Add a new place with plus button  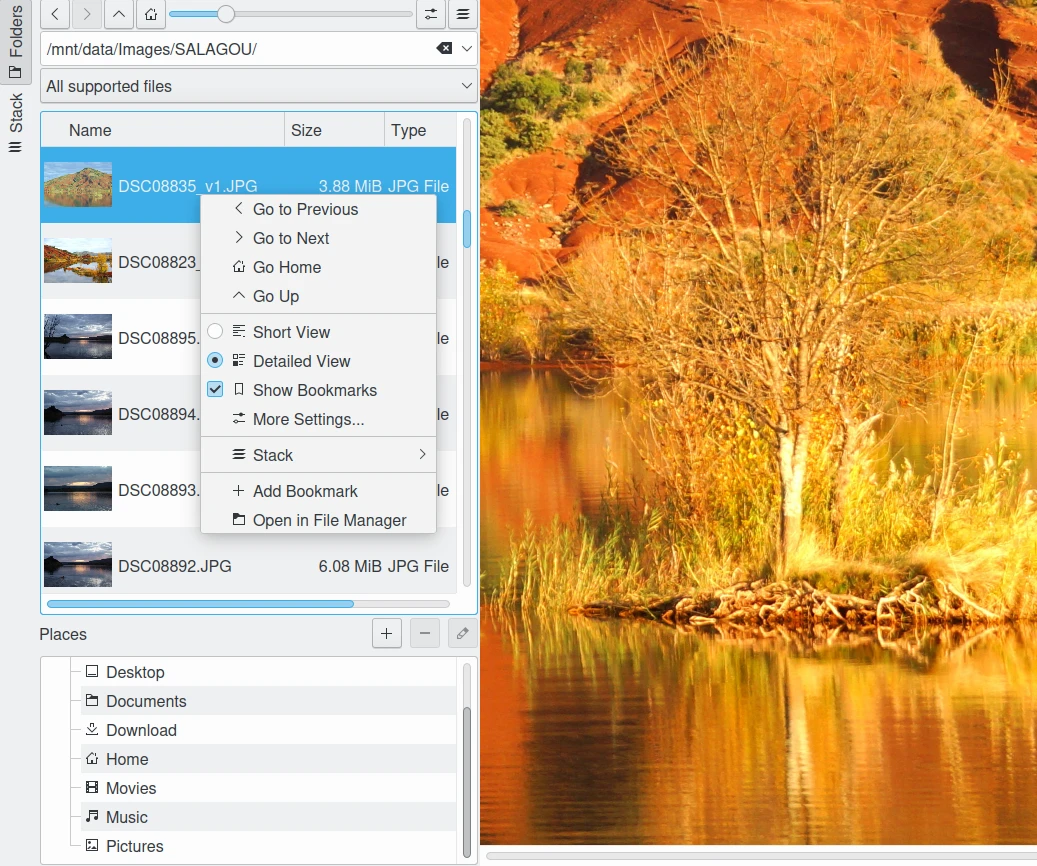pos(387,633)
